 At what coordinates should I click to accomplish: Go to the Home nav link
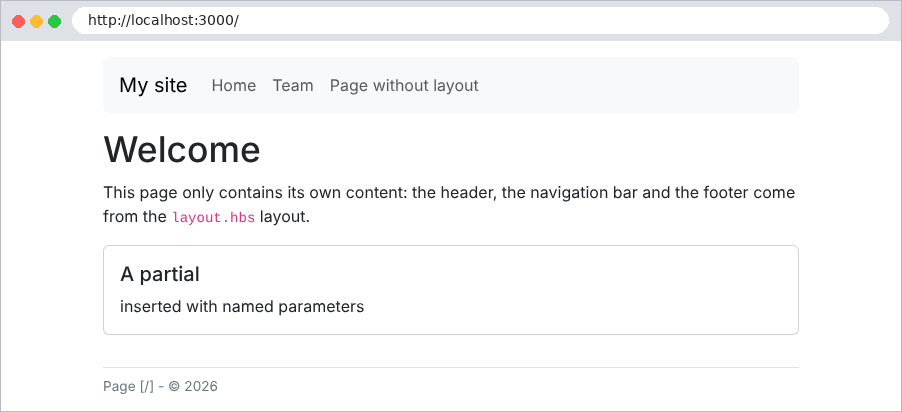click(234, 86)
